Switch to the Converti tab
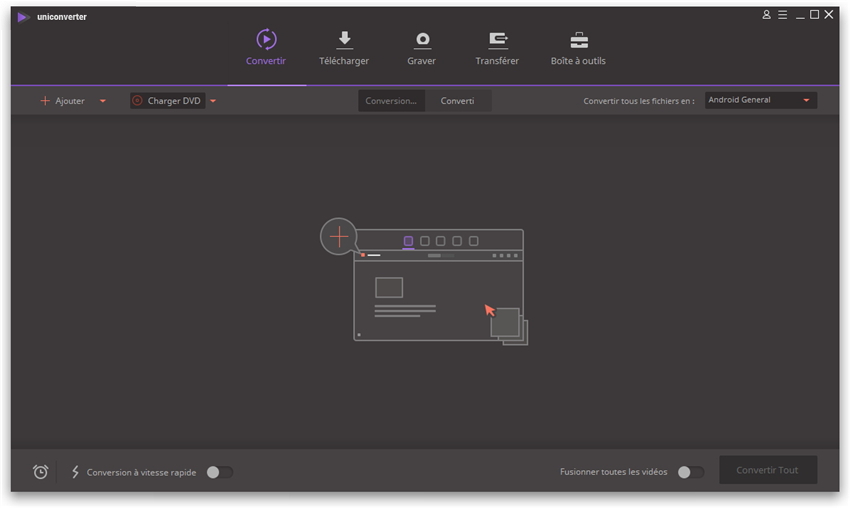Image resolution: width=850 pixels, height=508 pixels. click(x=458, y=101)
